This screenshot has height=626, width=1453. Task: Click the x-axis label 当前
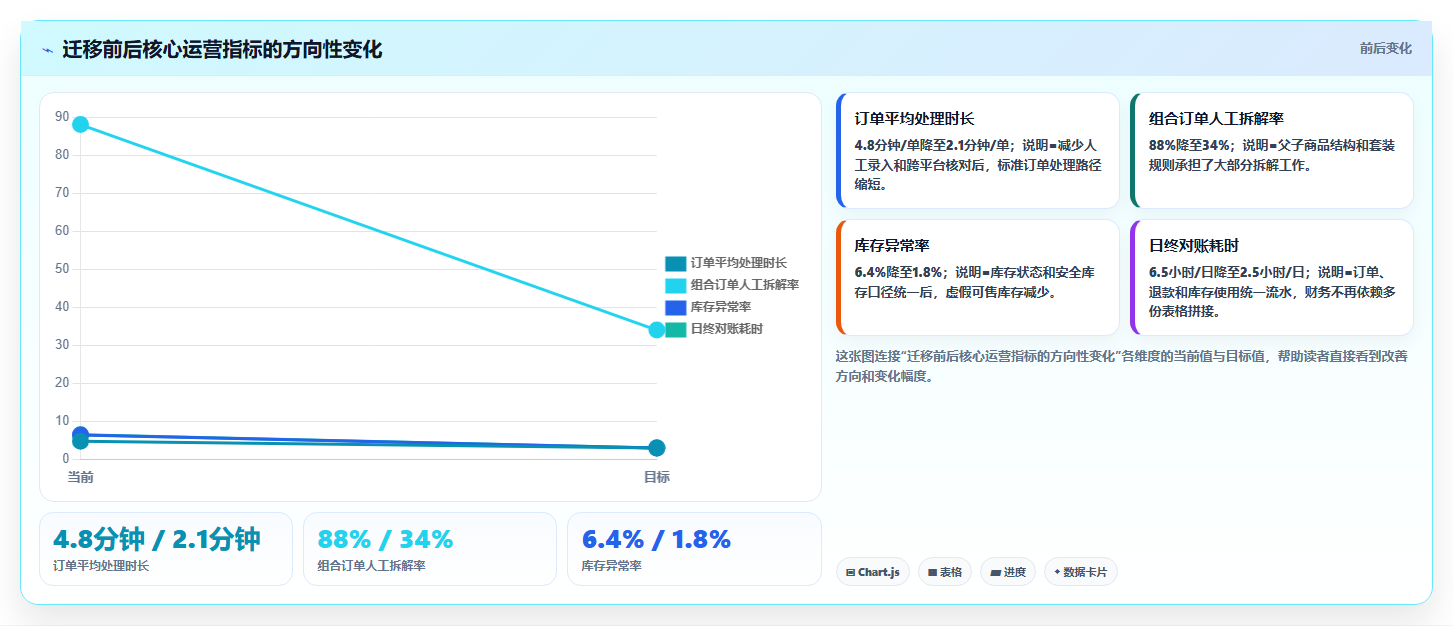click(81, 477)
